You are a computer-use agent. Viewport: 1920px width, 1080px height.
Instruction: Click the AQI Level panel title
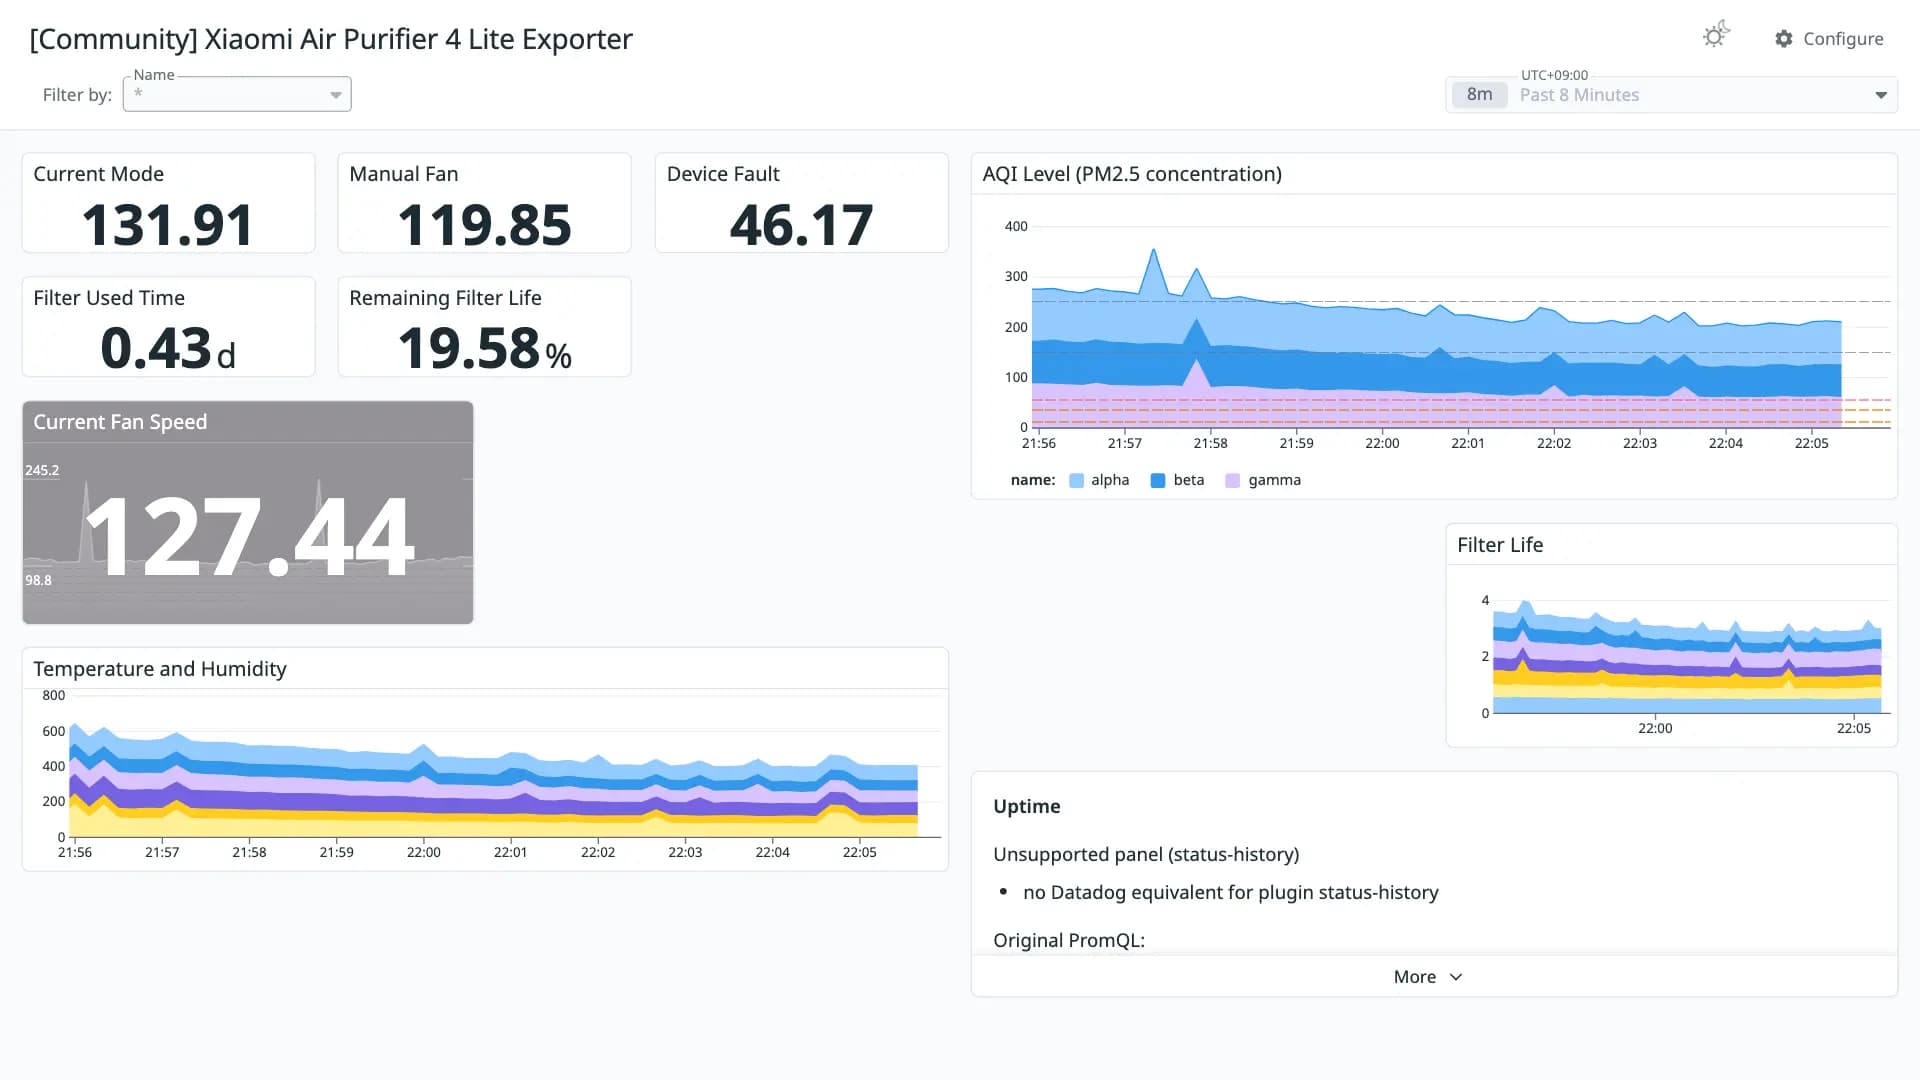[x=1132, y=174]
